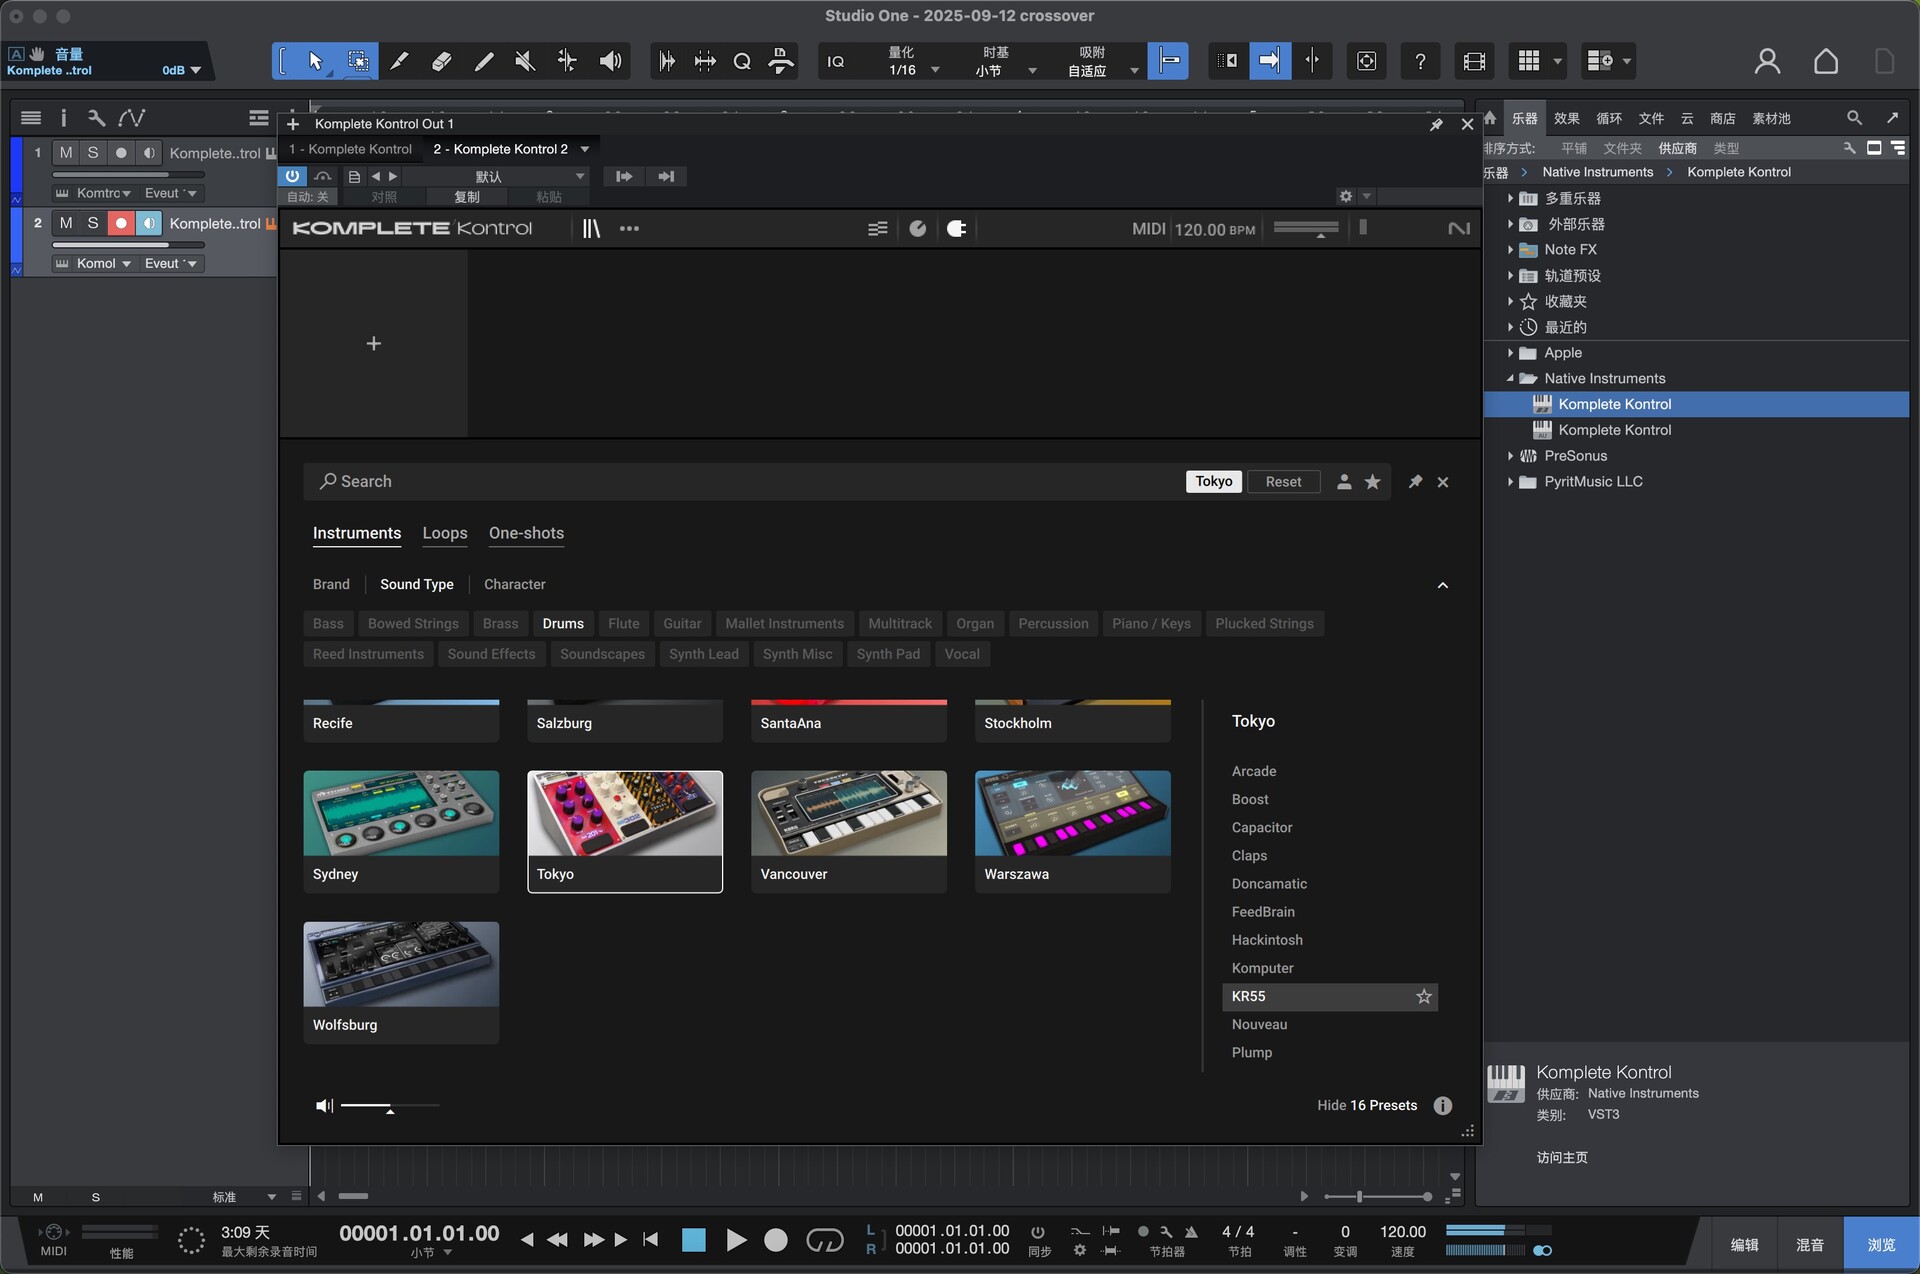The height and width of the screenshot is (1274, 1920).
Task: Show presets info icon
Action: 1443,1105
